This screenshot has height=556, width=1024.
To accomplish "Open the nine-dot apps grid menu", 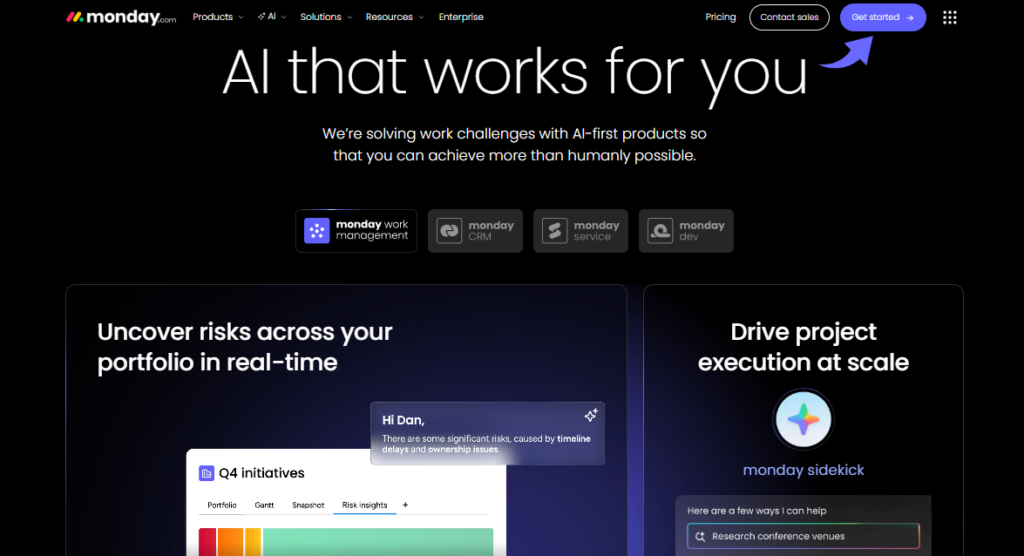I will [949, 17].
